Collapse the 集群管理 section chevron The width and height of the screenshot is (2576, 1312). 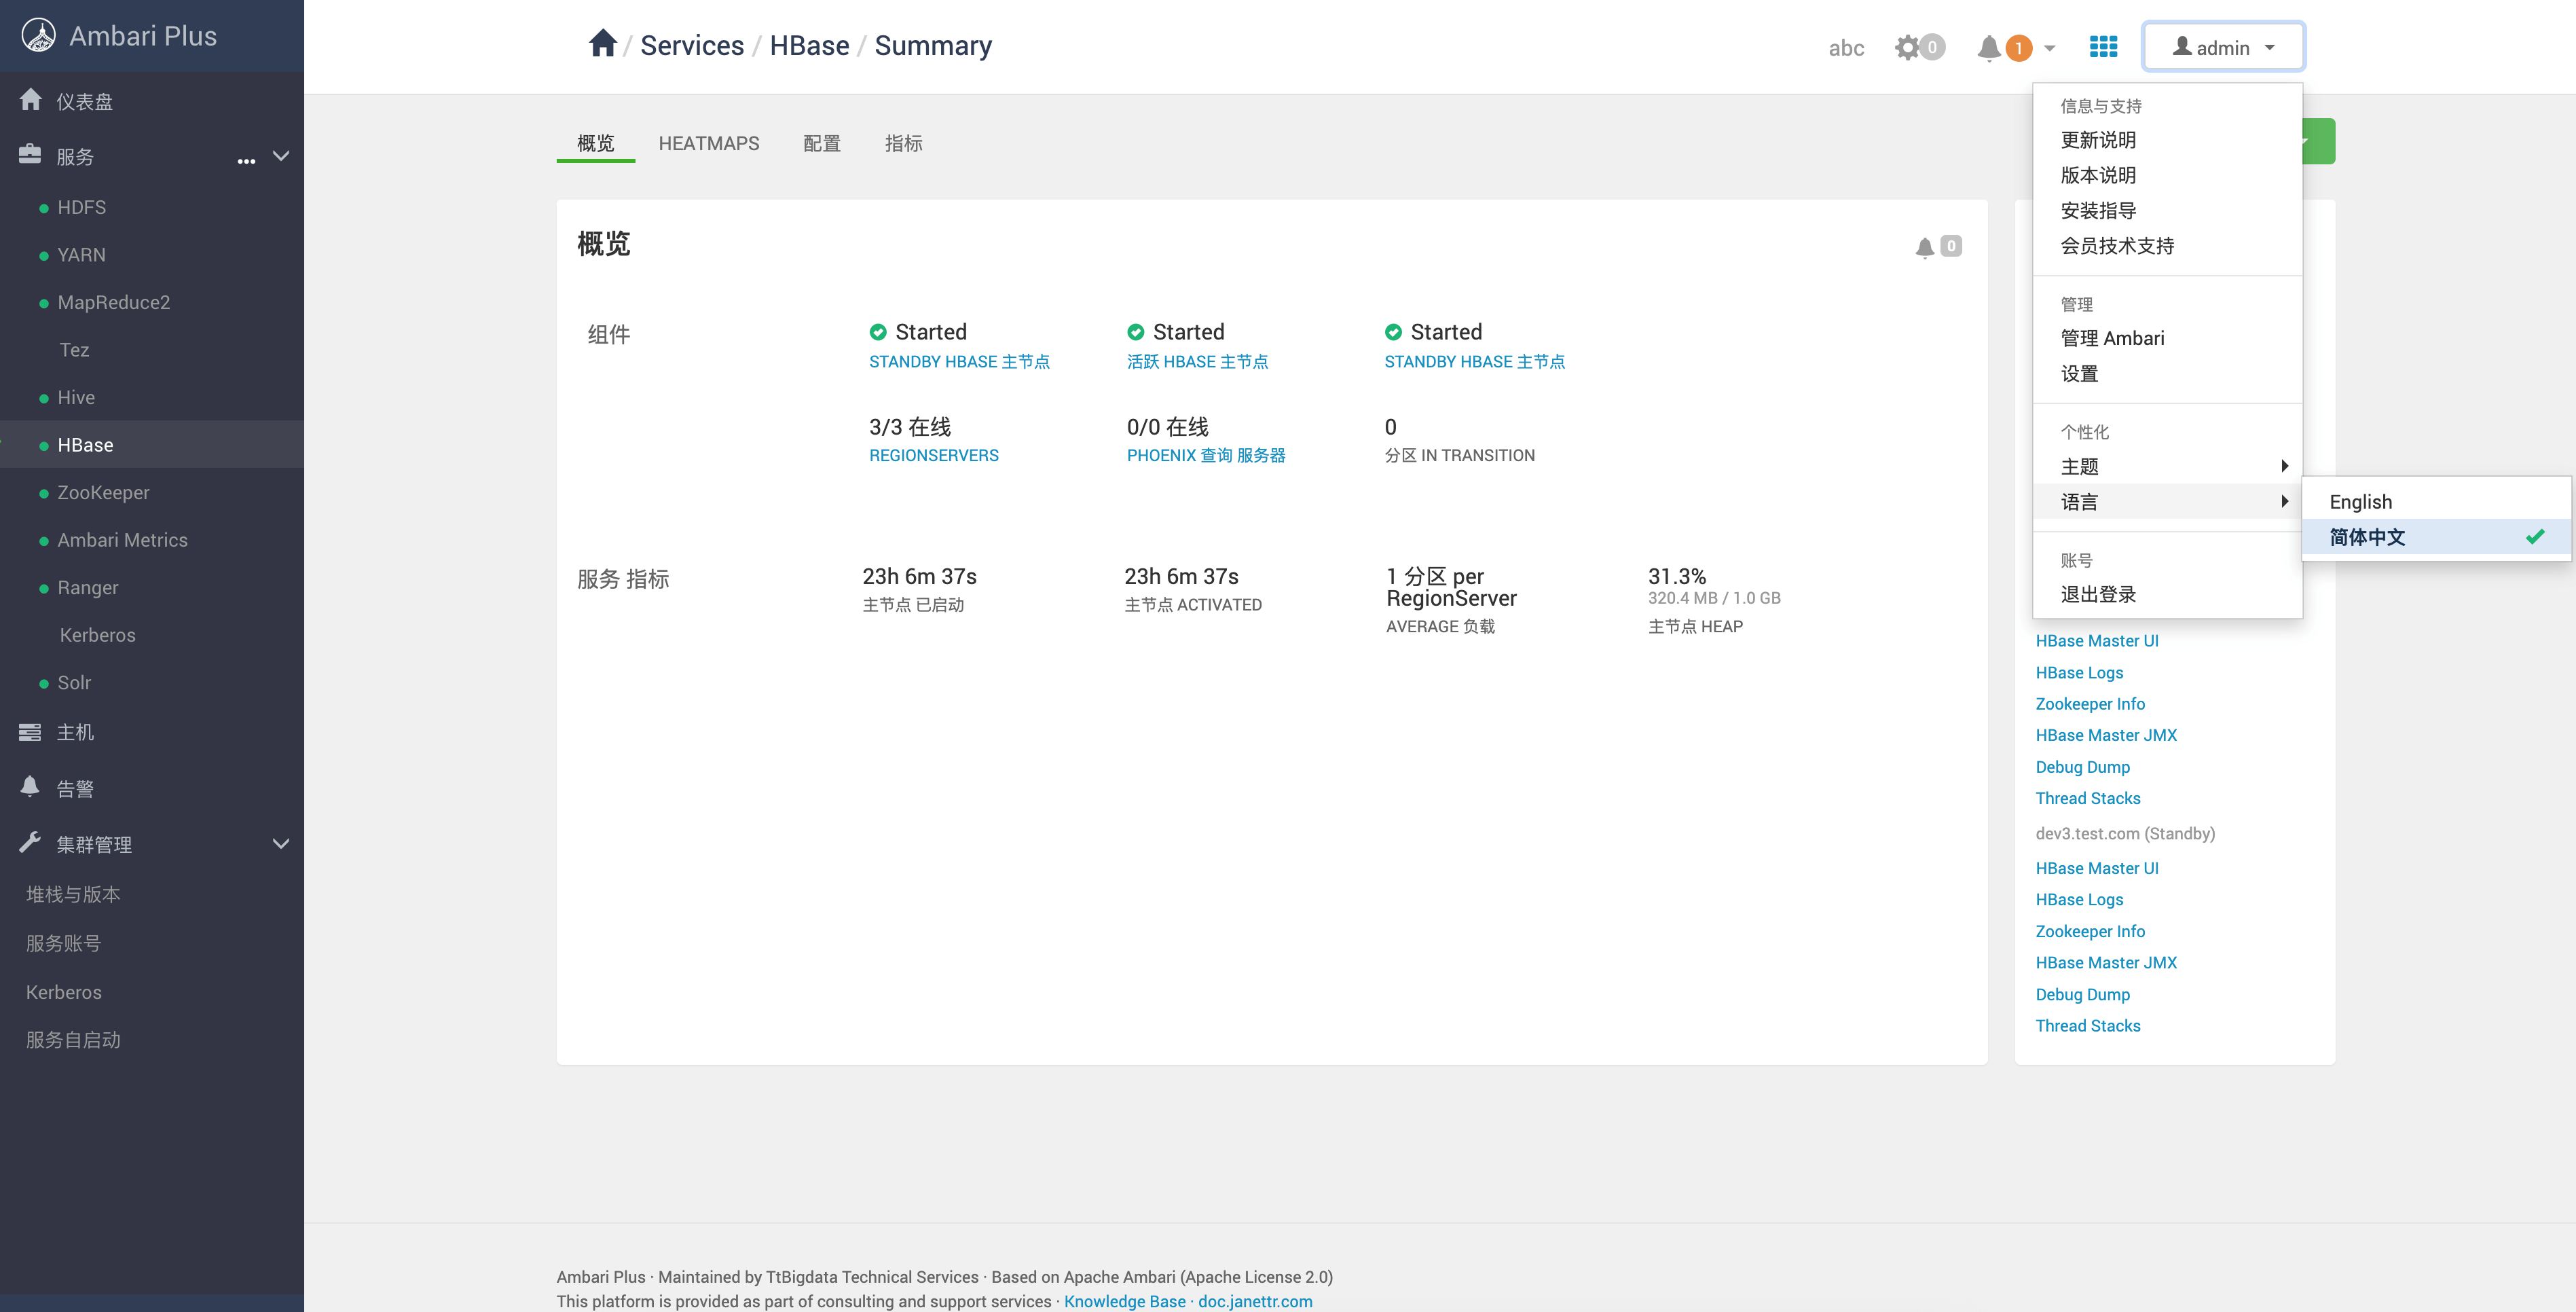click(281, 844)
